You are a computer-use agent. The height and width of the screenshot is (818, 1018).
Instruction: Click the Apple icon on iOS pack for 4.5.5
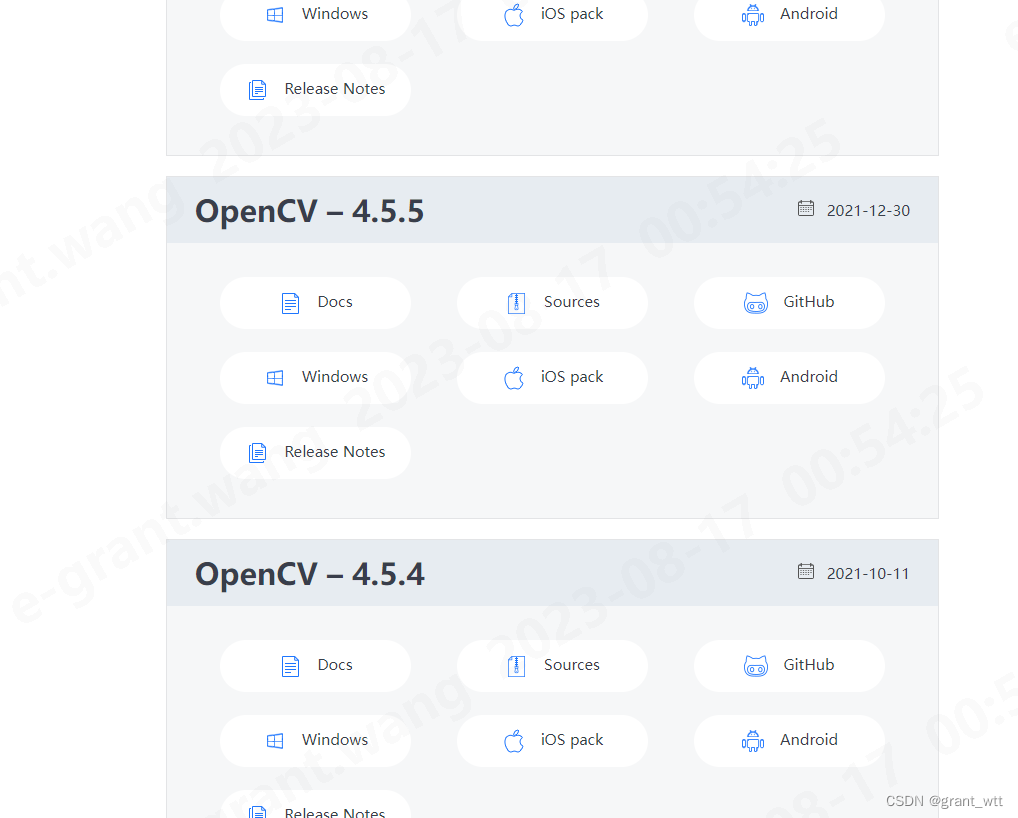(514, 378)
